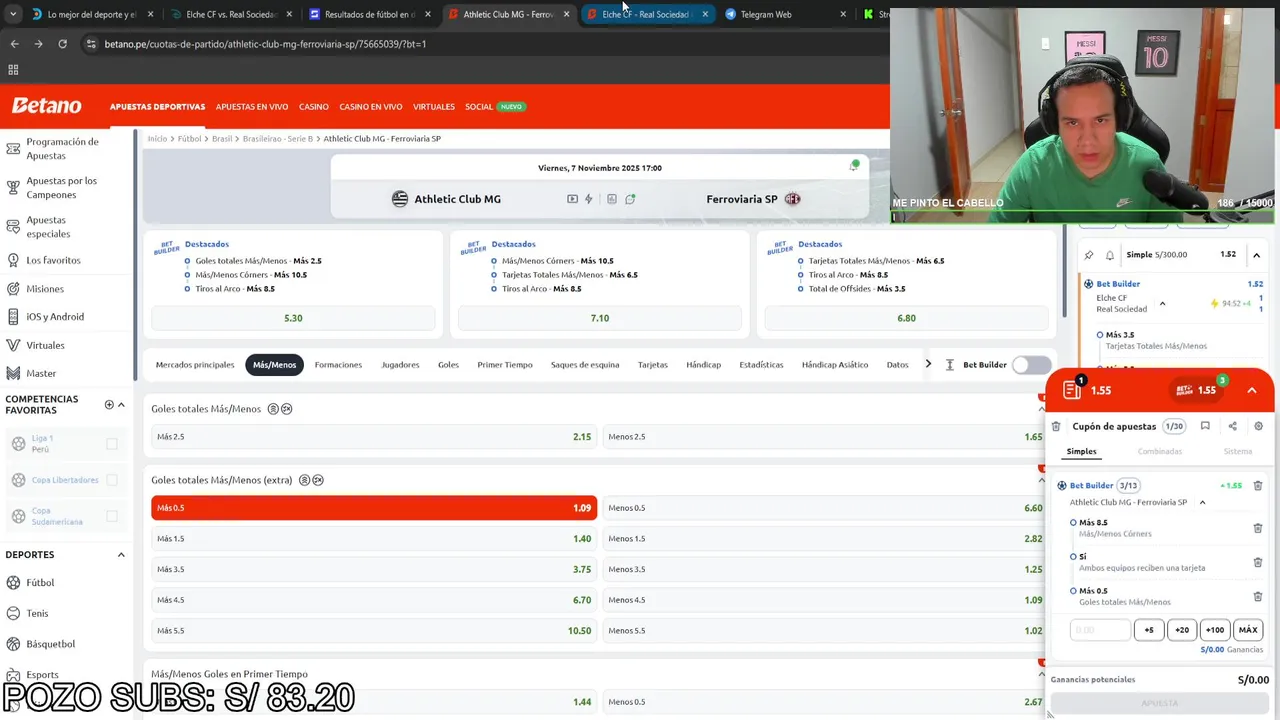This screenshot has width=1280, height=720.
Task: Open Apuestas en Vivo in top menu
Action: [x=252, y=107]
